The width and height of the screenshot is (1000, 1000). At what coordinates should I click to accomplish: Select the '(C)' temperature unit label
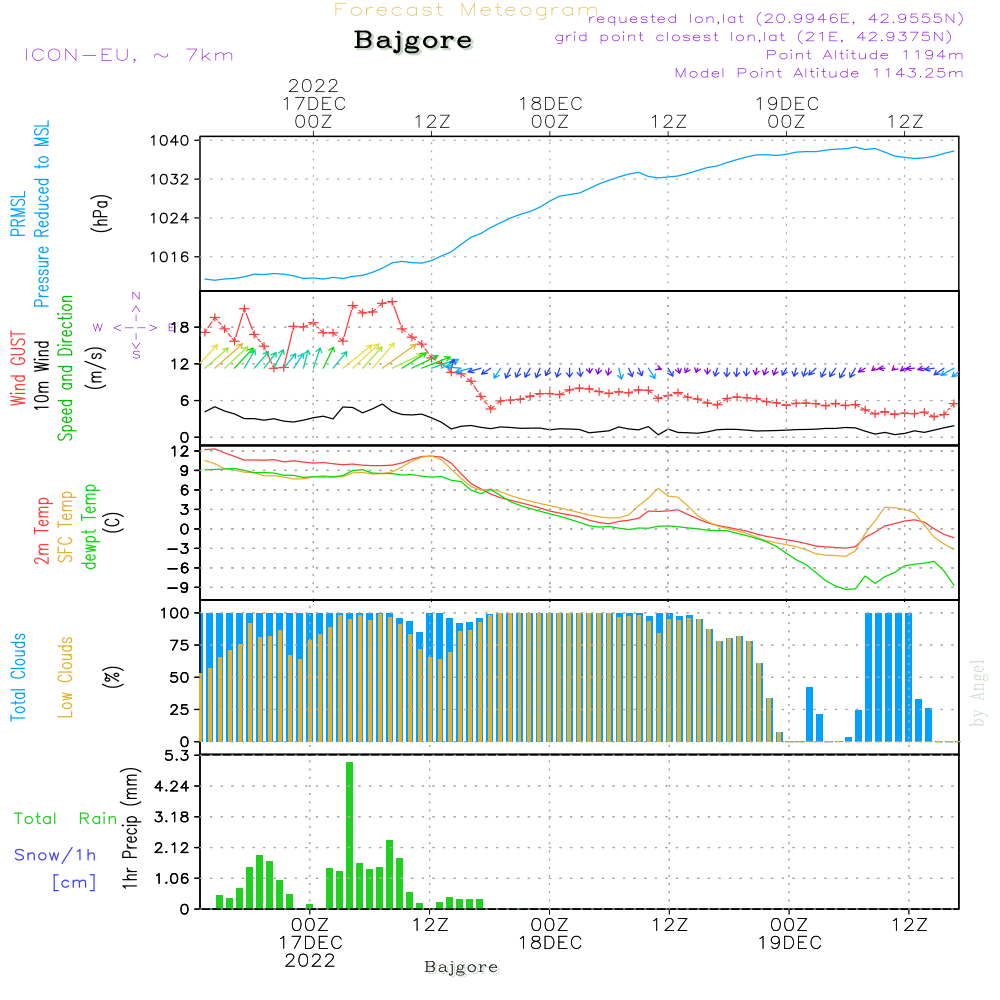[x=114, y=523]
